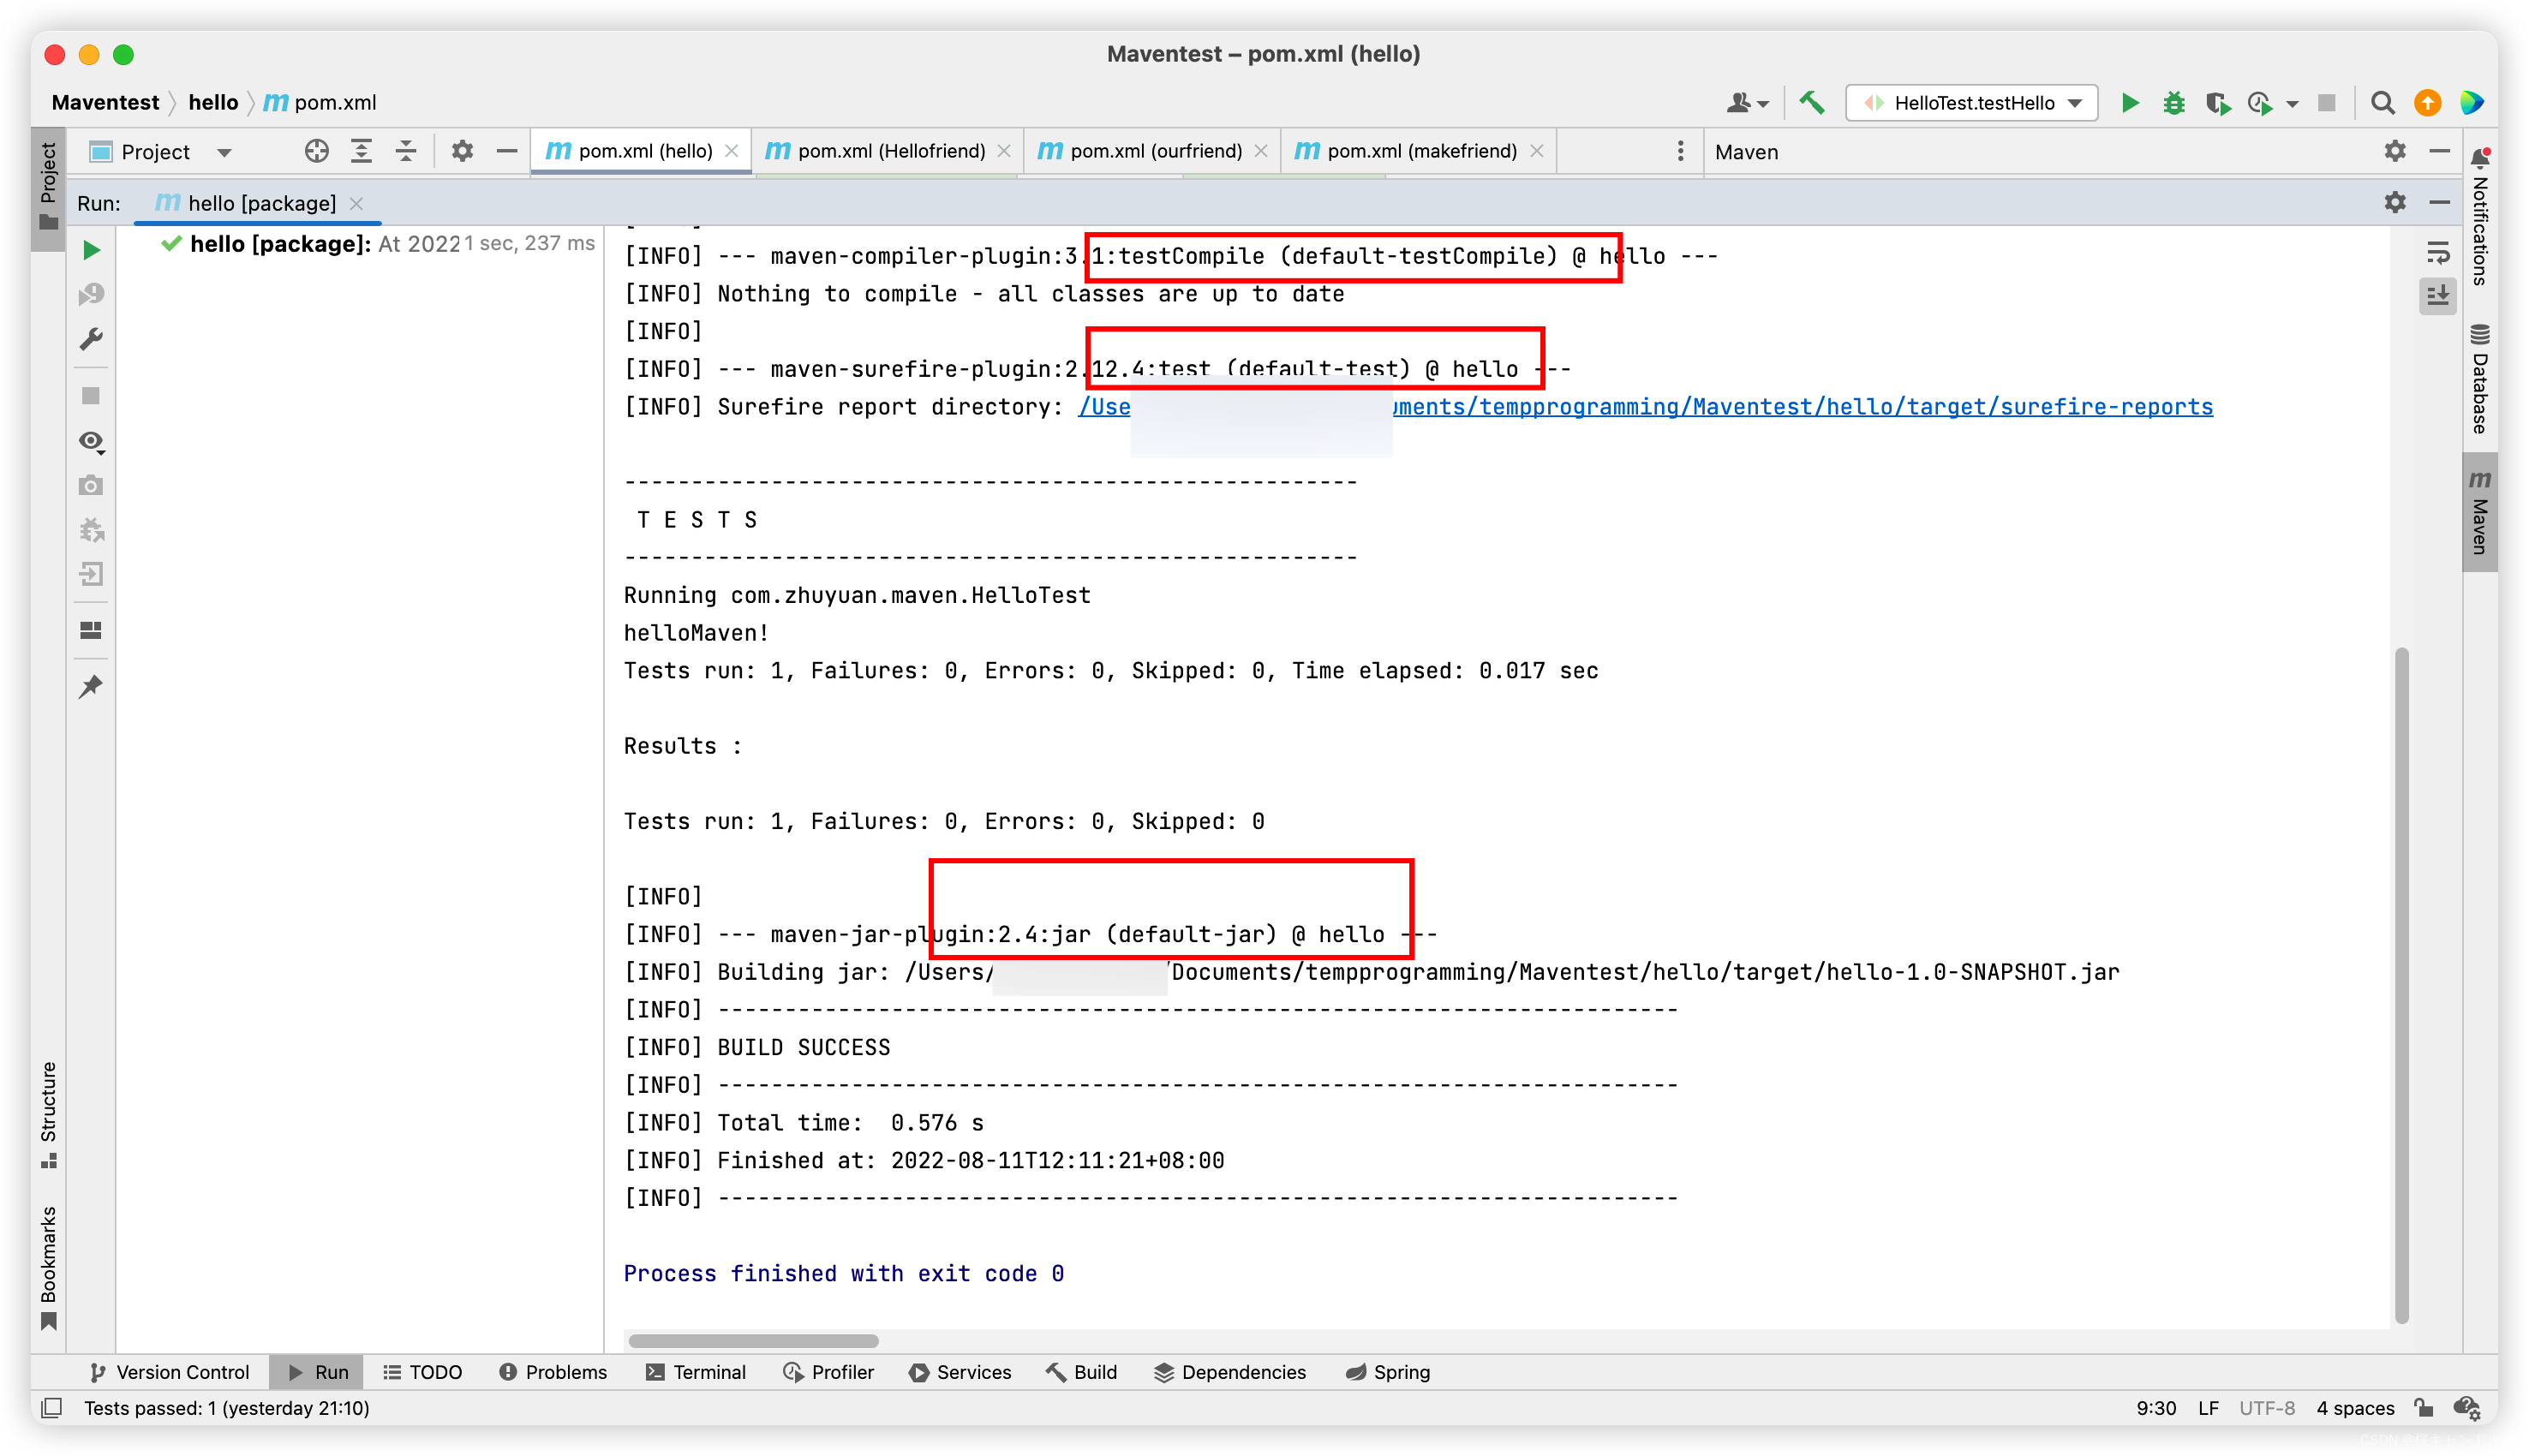The width and height of the screenshot is (2529, 1456).
Task: Switch to pom.xml (hello) tab
Action: [x=641, y=151]
